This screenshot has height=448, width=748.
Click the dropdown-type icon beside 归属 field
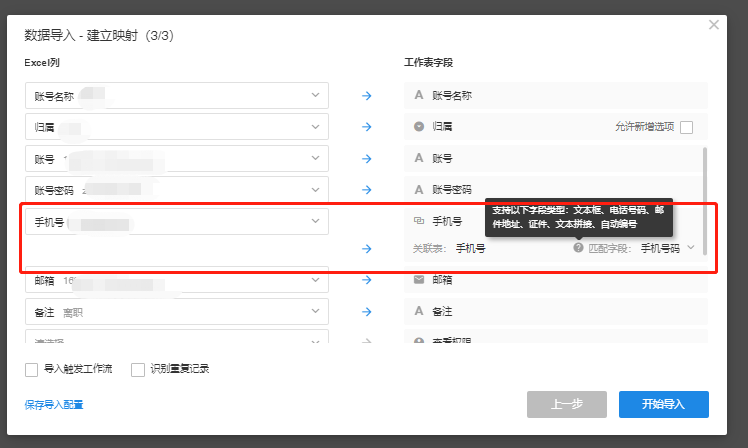(x=419, y=127)
